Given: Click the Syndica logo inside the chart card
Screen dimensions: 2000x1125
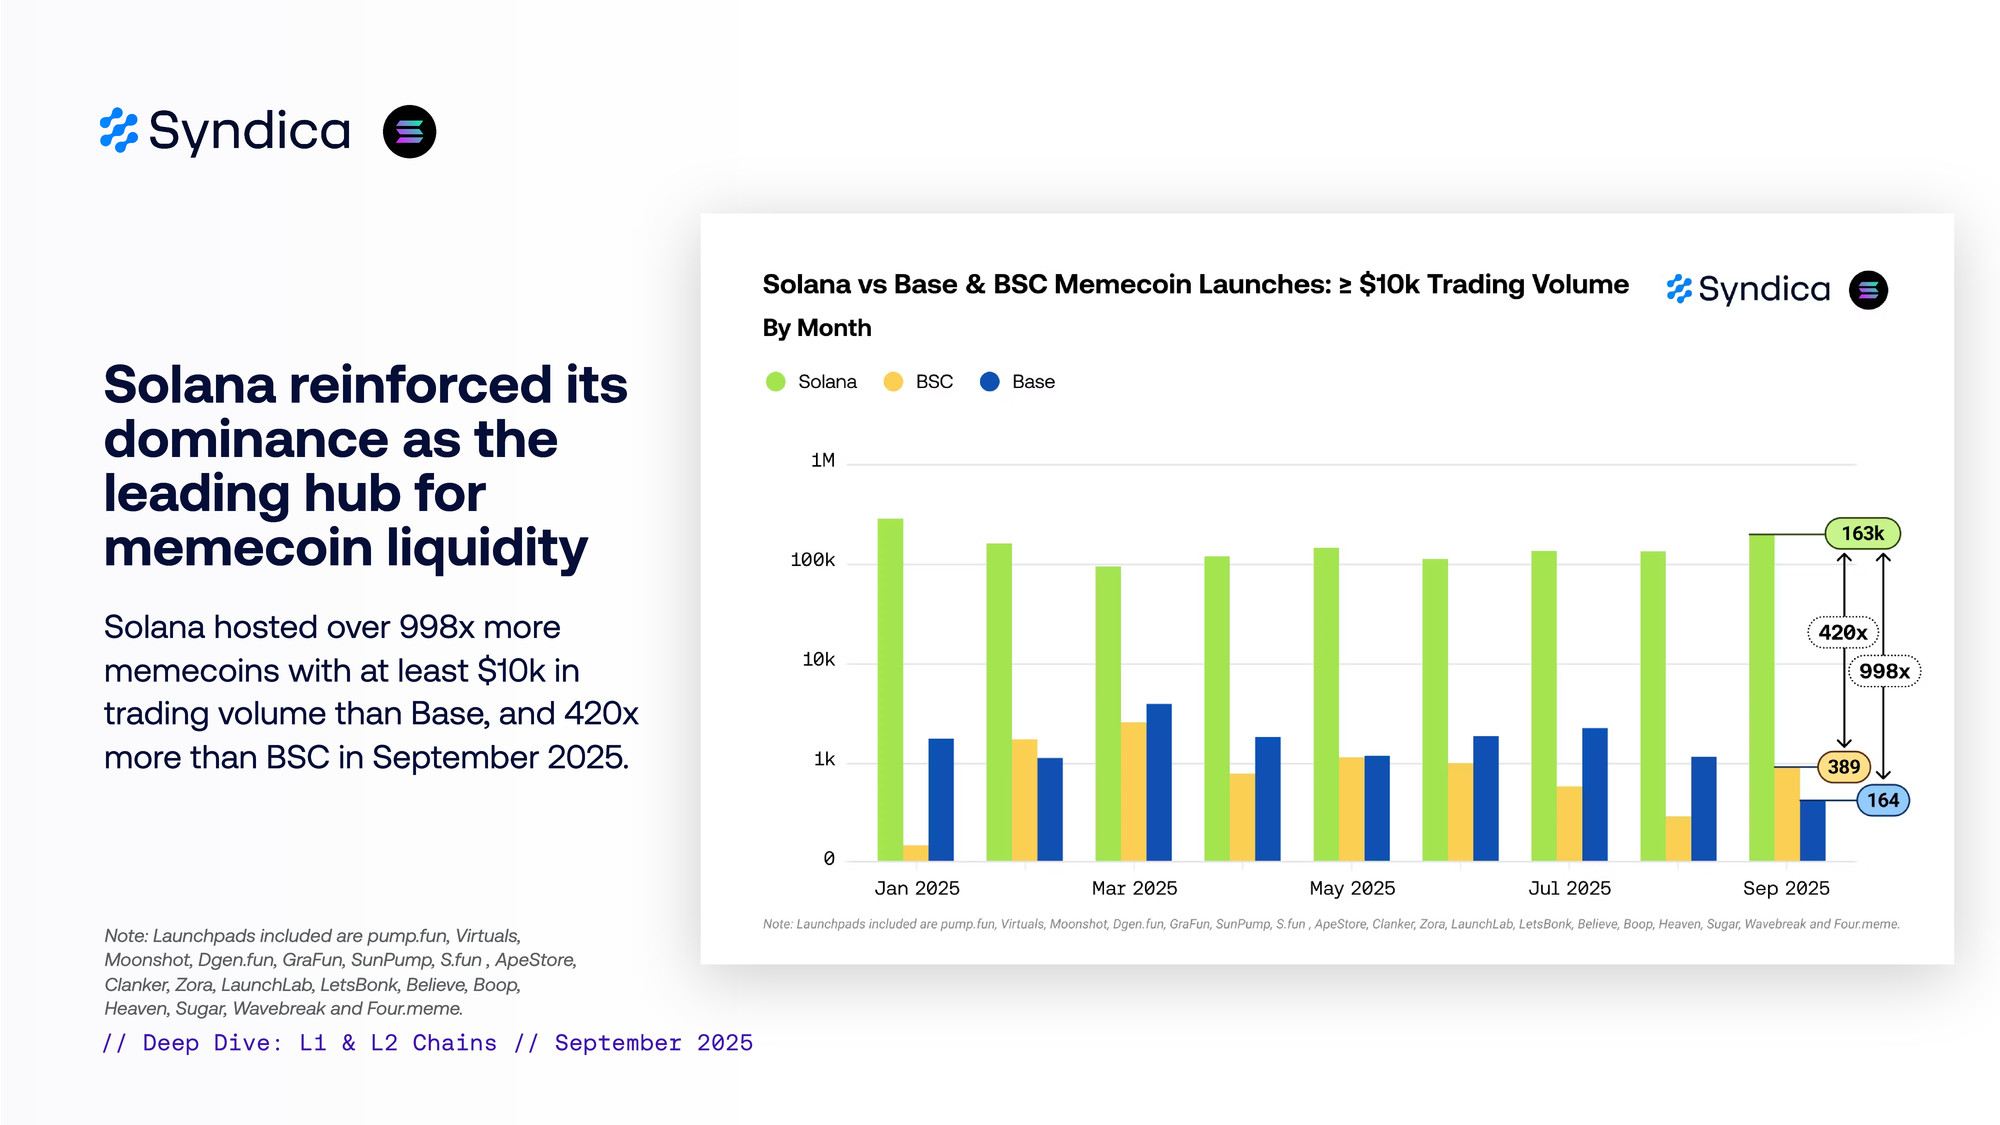Looking at the screenshot, I should [x=1749, y=289].
